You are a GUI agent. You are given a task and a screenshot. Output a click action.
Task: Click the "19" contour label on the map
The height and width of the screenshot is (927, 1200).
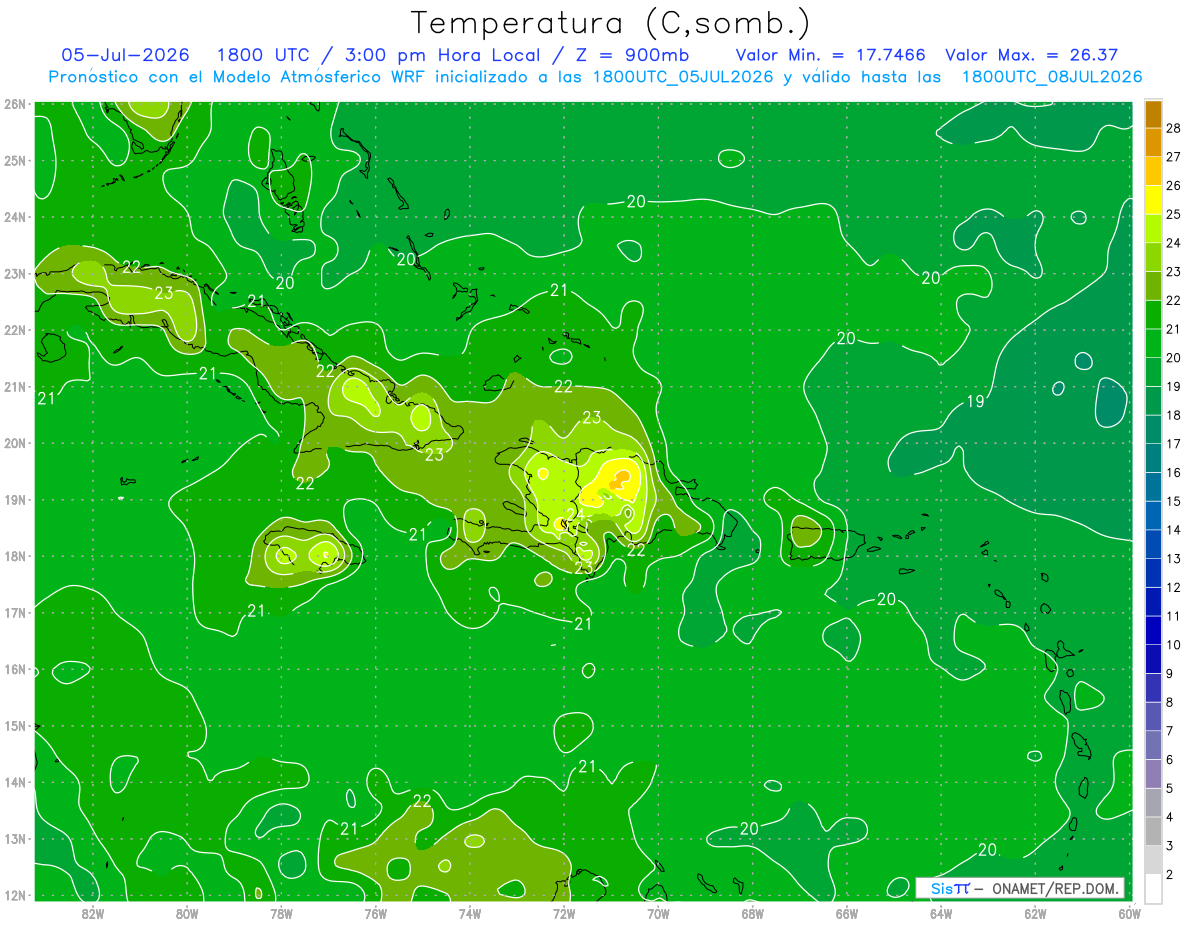click(976, 402)
